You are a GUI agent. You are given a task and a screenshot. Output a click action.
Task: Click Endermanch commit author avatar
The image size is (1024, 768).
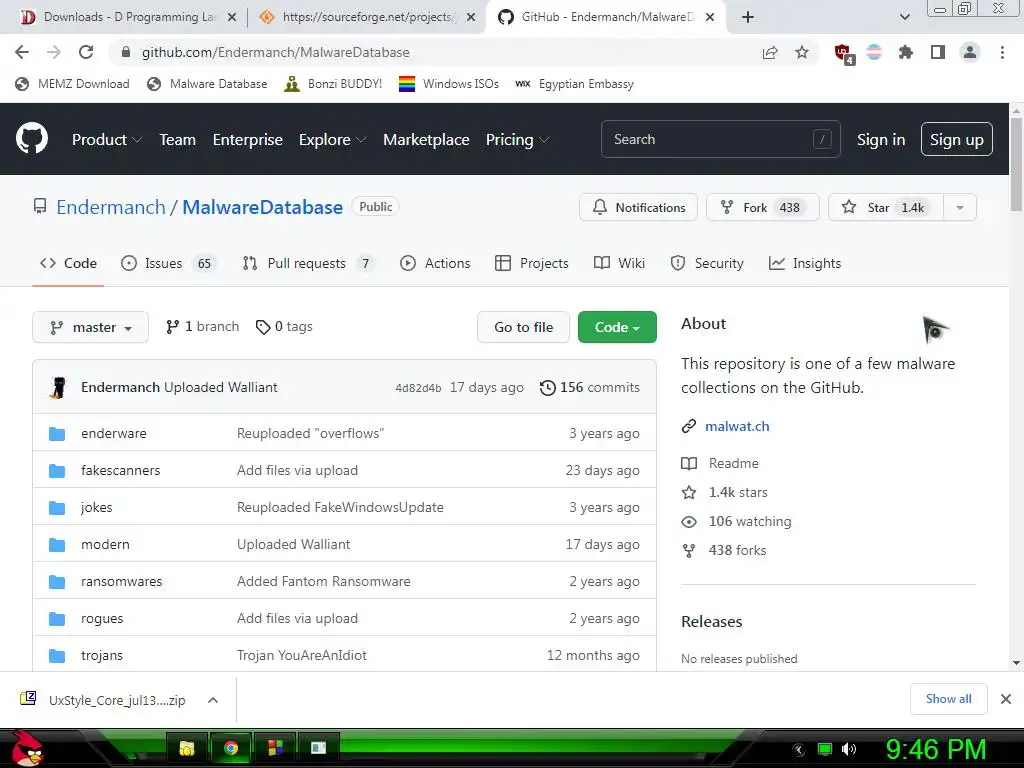(x=58, y=387)
